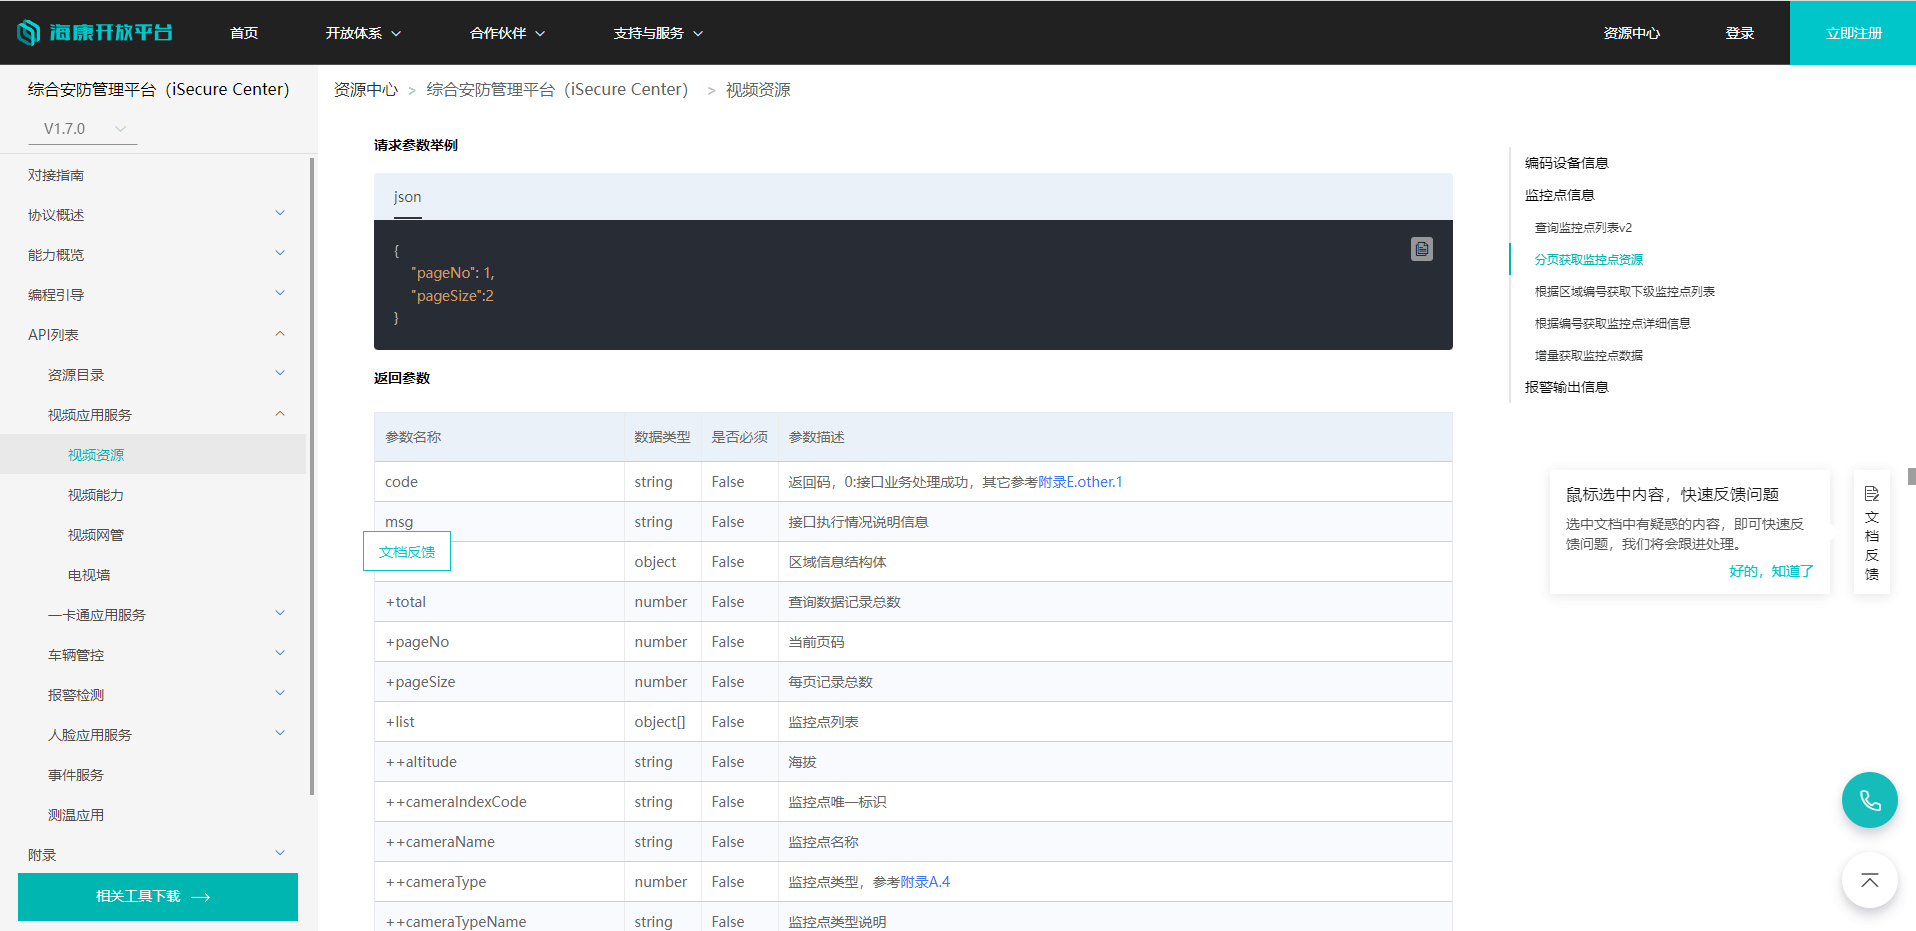The height and width of the screenshot is (931, 1916).
Task: Click the 参数名称 column header
Action: coord(499,437)
